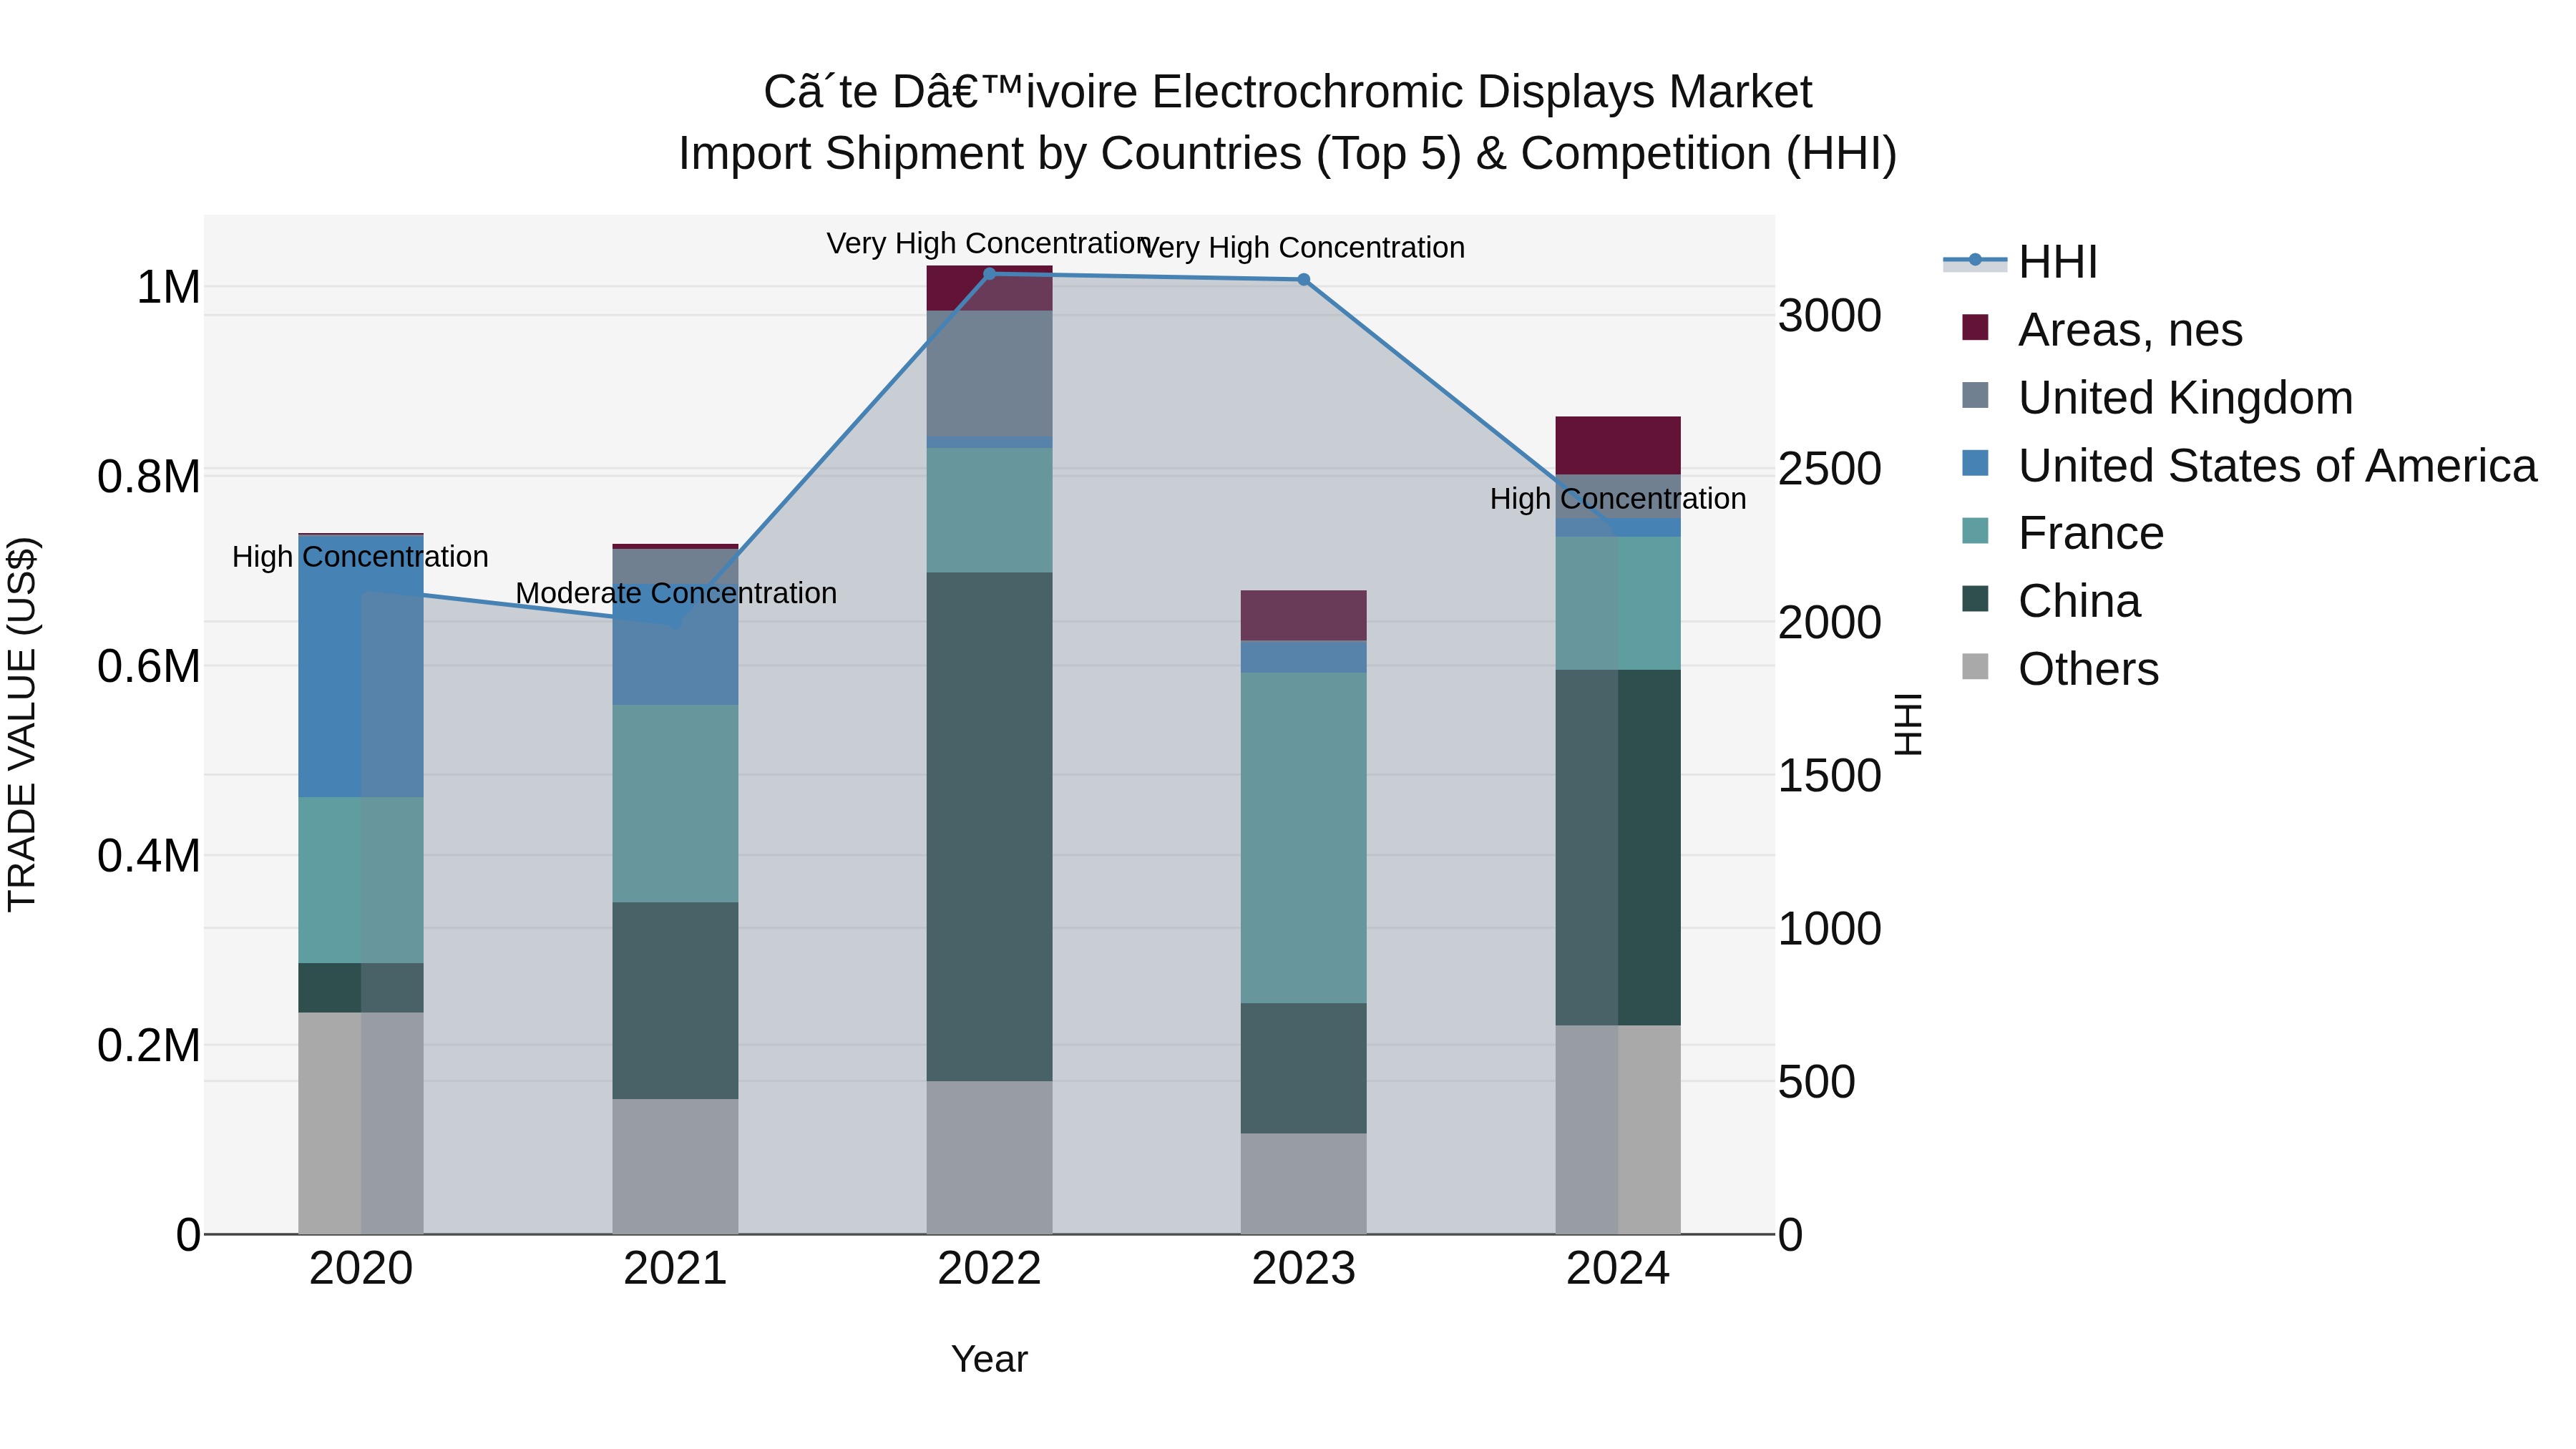This screenshot has height=1449, width=2576.
Task: Click the '0.6M' left axis tick label
Action: pyautogui.click(x=149, y=666)
